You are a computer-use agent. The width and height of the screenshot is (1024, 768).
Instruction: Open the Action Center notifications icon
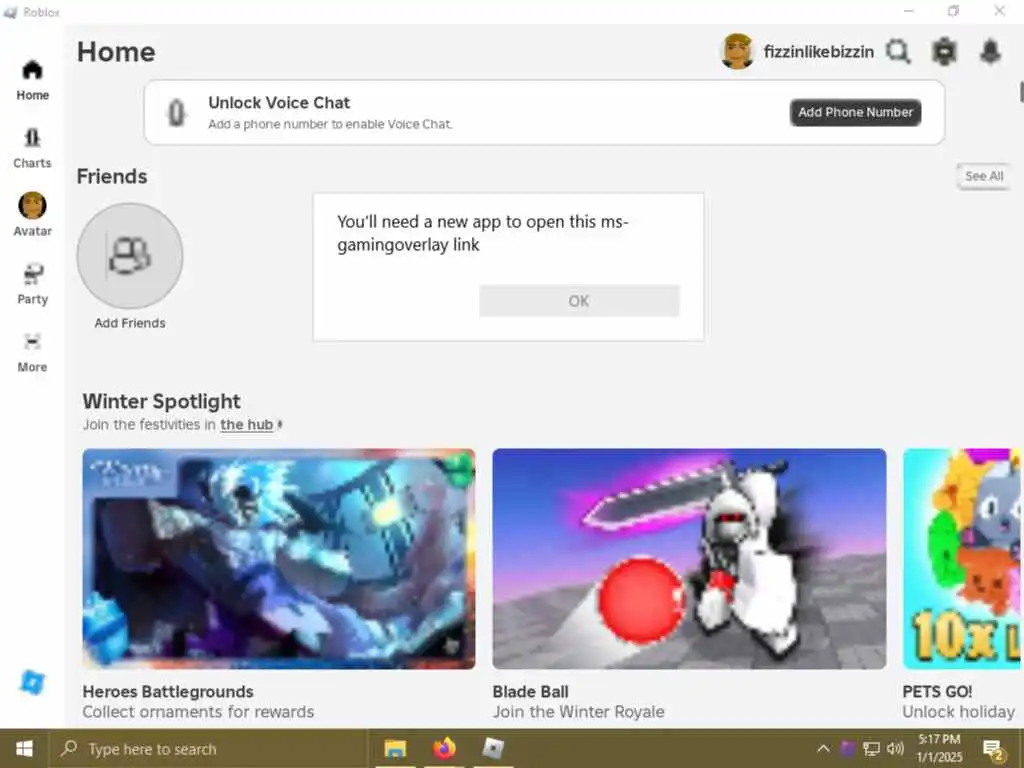993,750
